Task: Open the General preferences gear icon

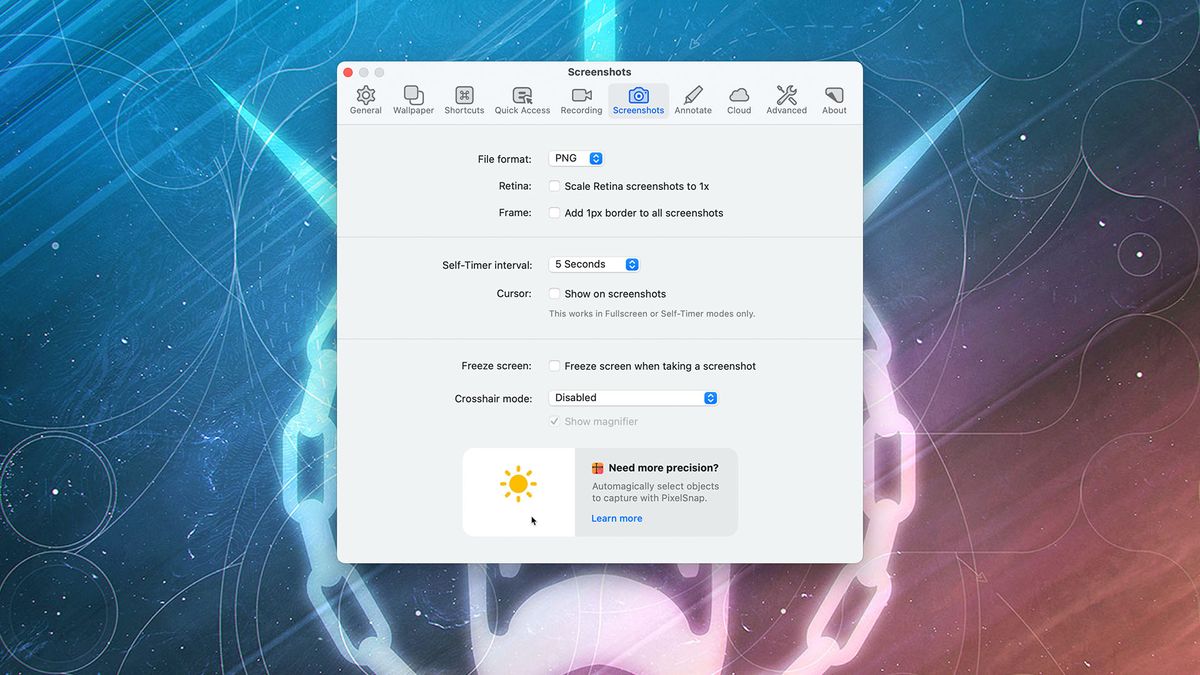Action: coord(366,100)
